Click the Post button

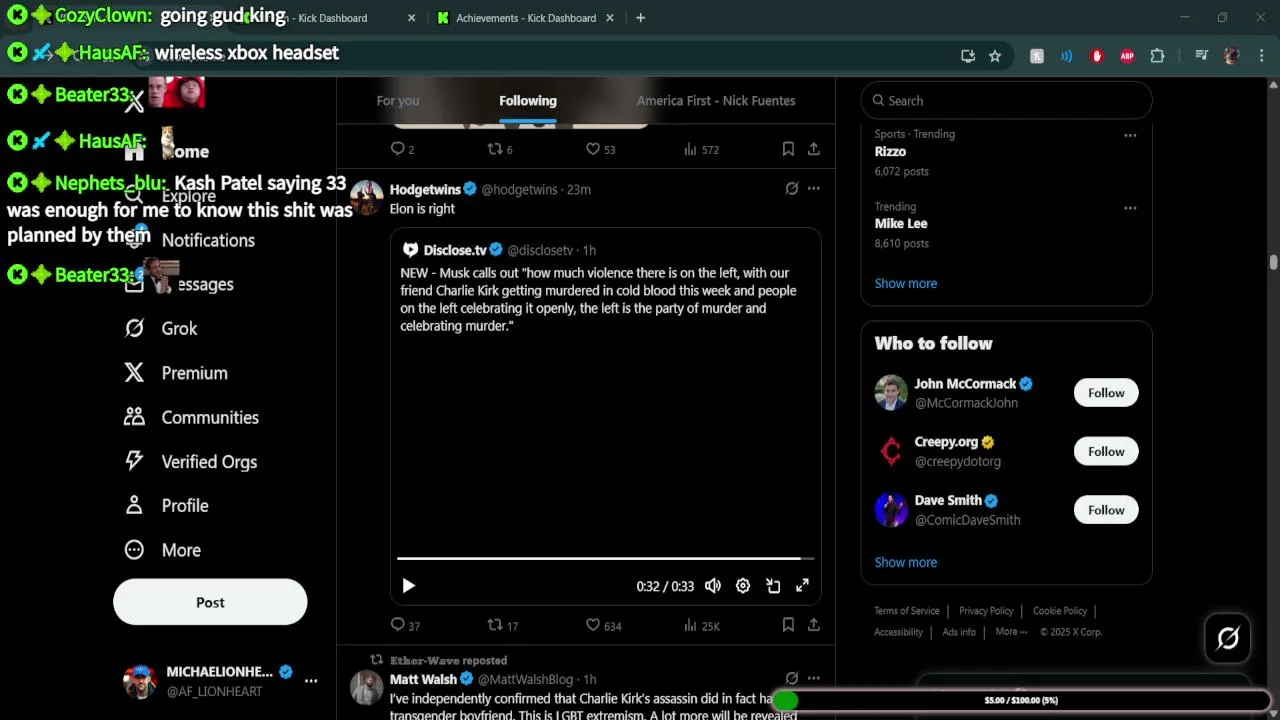(210, 602)
